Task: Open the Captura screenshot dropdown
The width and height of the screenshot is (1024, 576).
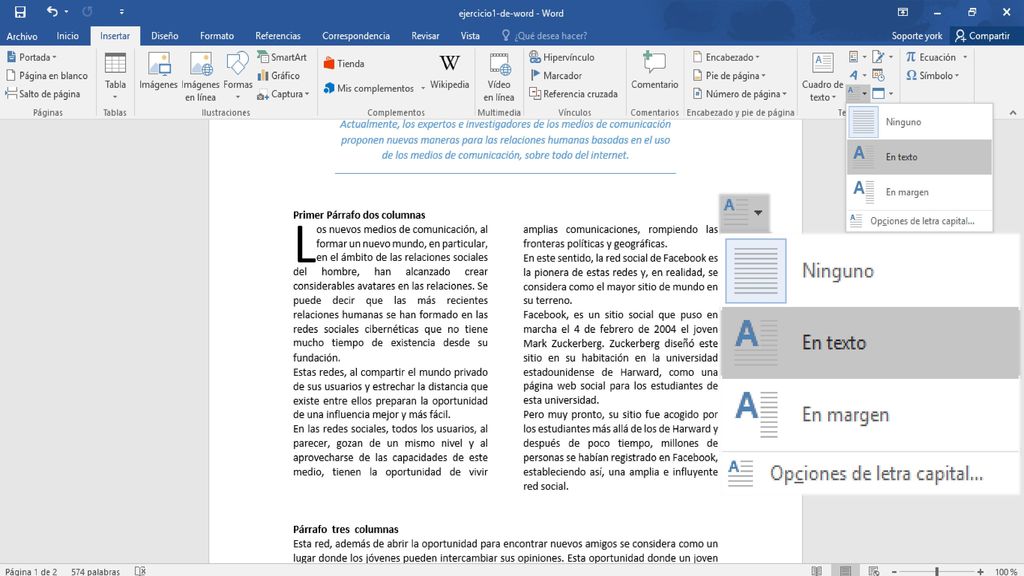Action: (x=283, y=94)
